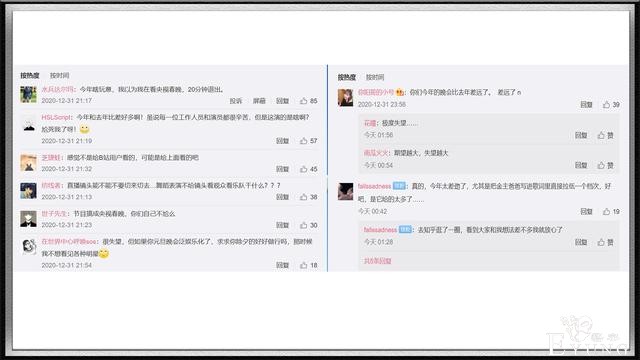Click 屏蔽 on the 21:17 comment
The height and width of the screenshot is (360, 640).
(x=259, y=101)
